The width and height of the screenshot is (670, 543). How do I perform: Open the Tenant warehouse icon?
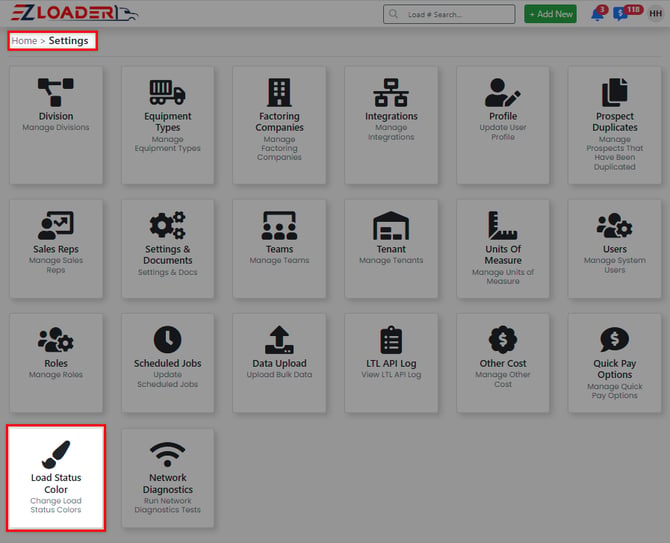(391, 225)
